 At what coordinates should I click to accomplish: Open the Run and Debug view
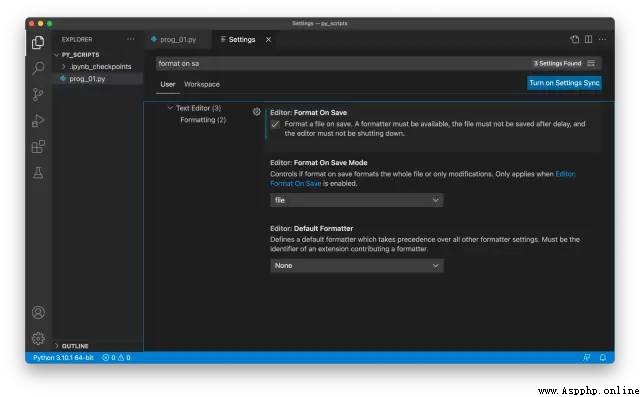click(x=38, y=120)
